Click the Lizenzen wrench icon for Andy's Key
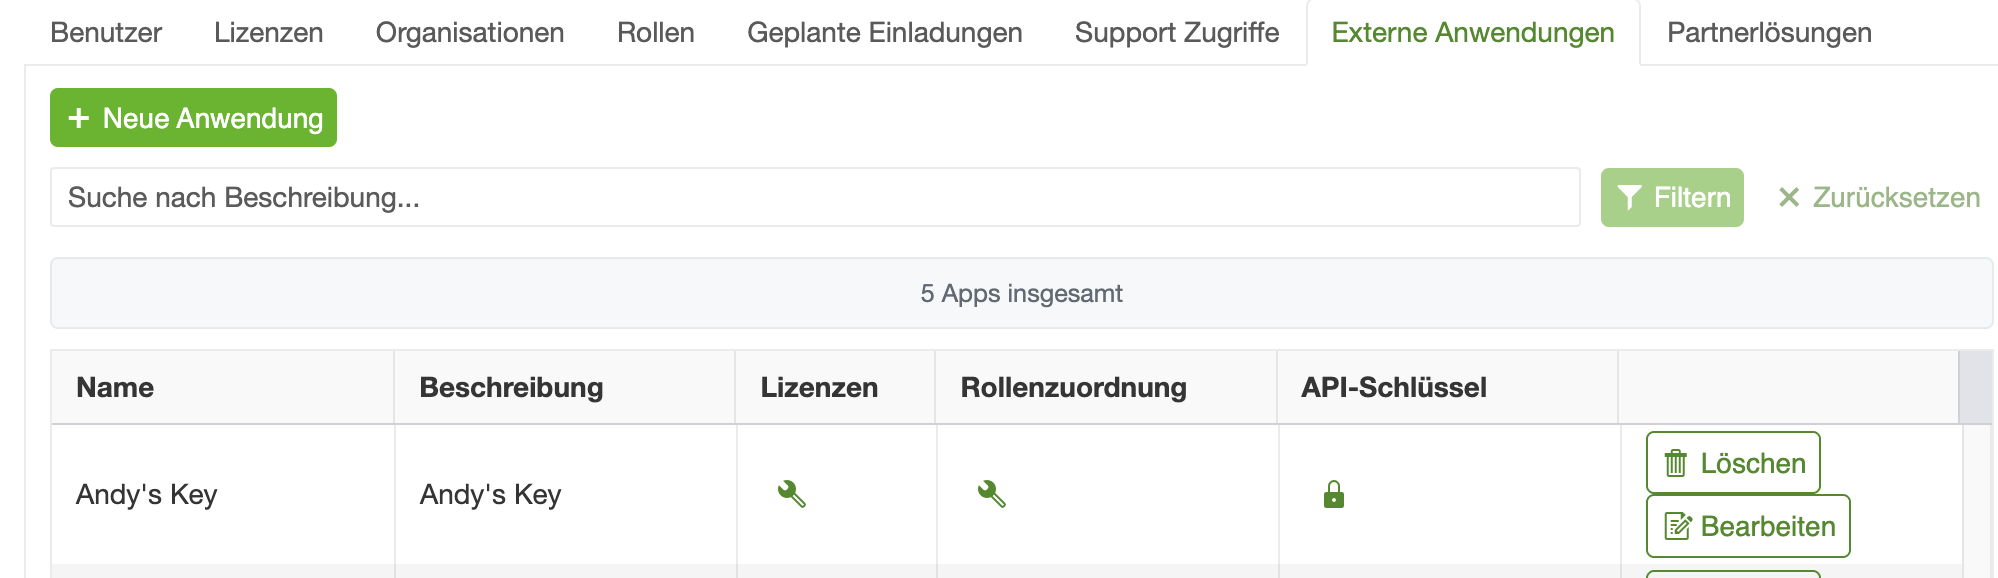The height and width of the screenshot is (578, 1998). point(791,494)
